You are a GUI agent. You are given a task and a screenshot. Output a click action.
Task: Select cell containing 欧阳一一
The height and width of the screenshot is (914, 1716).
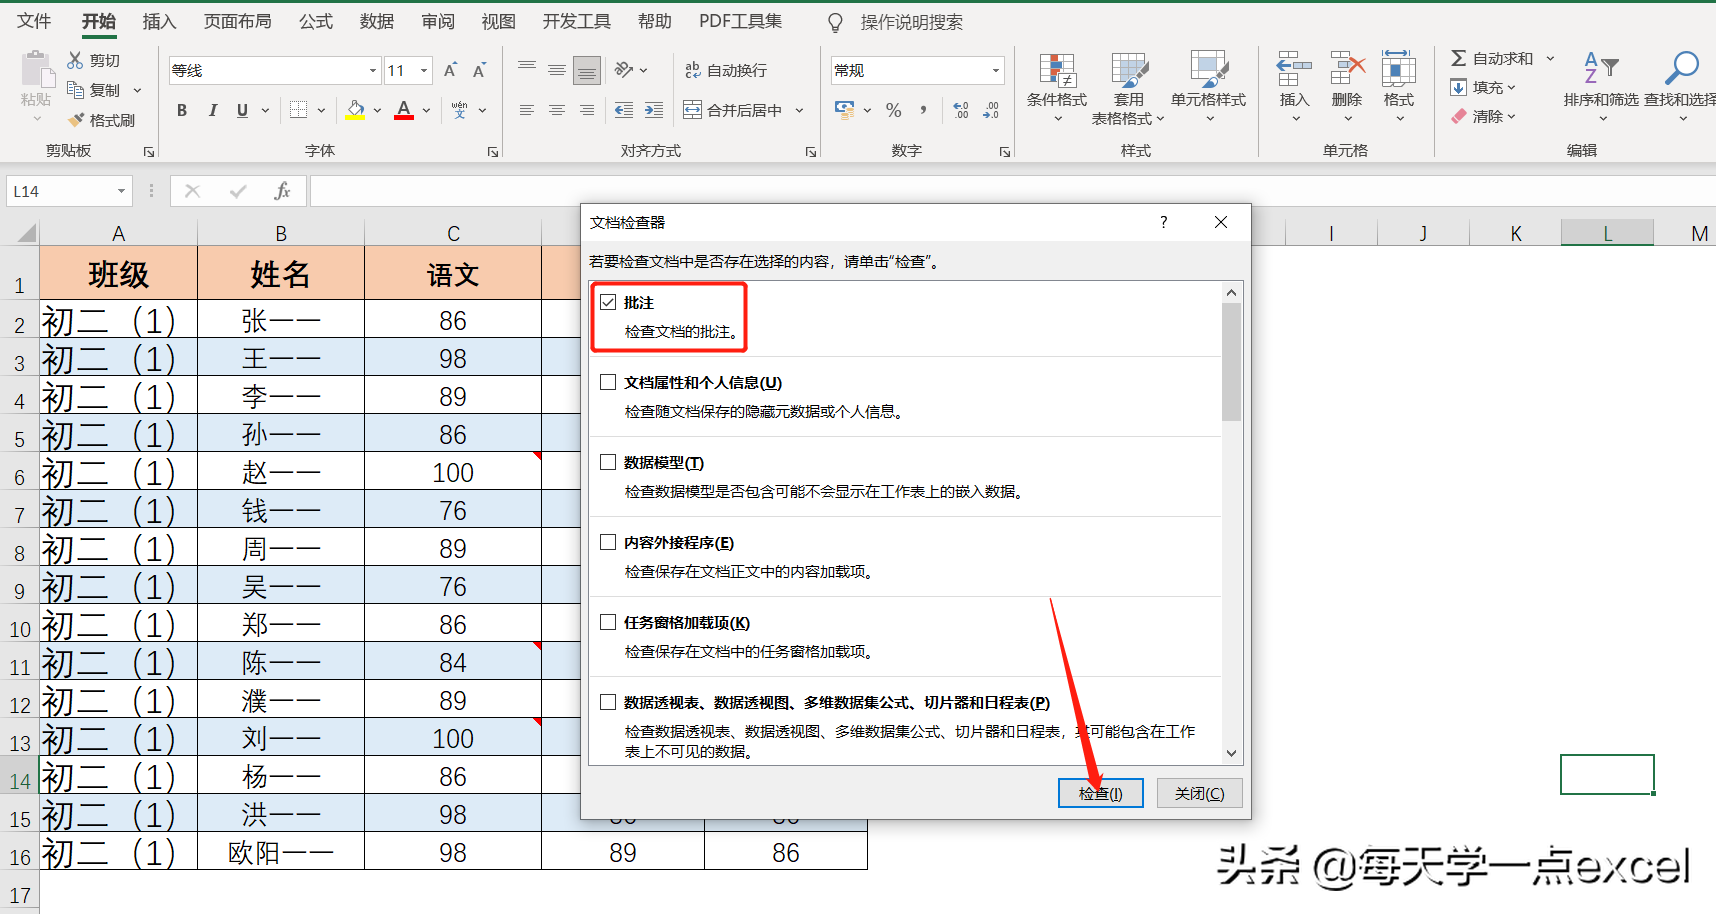(281, 852)
